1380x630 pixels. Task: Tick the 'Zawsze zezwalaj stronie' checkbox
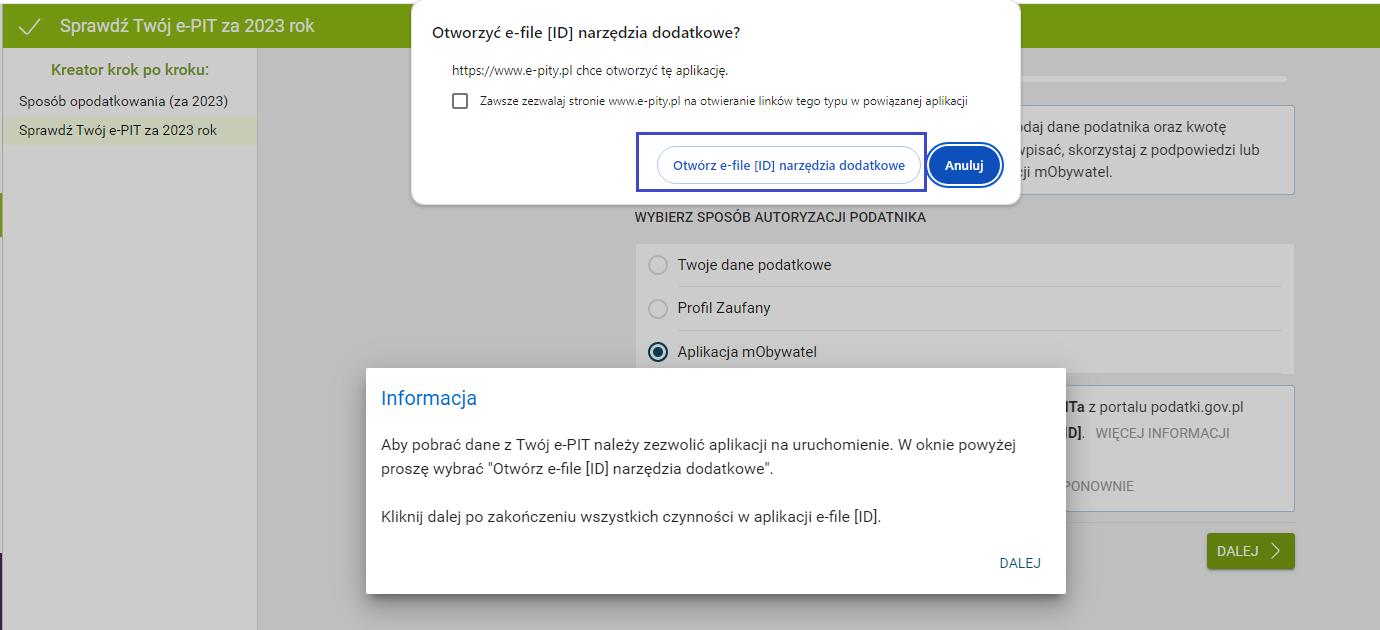point(460,101)
